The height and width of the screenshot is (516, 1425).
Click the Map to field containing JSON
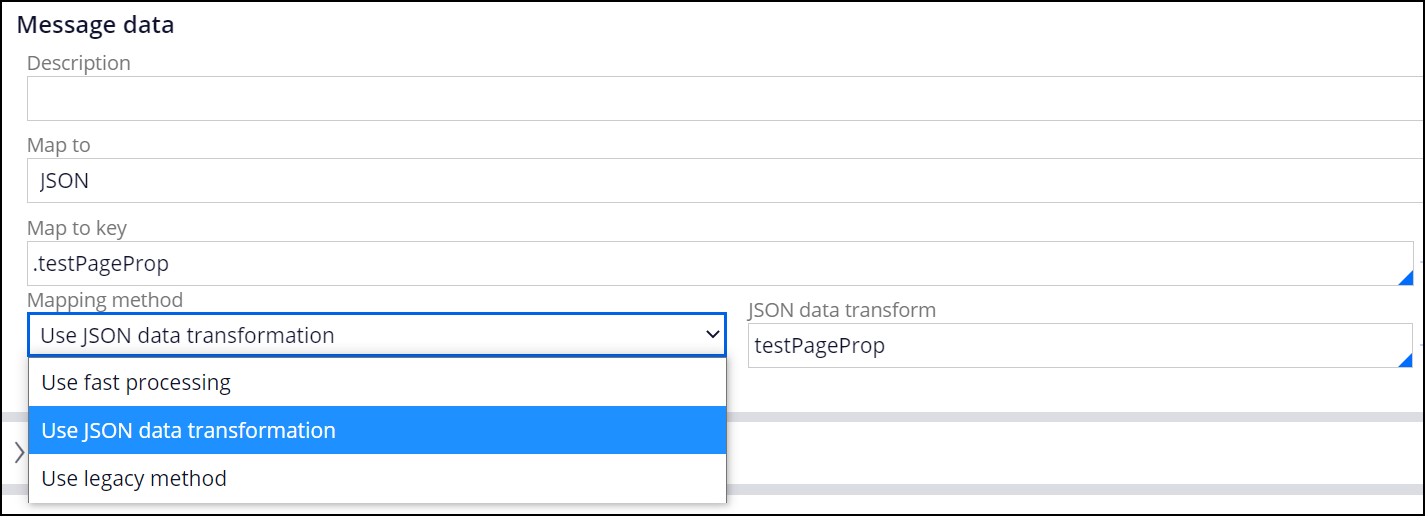click(720, 181)
